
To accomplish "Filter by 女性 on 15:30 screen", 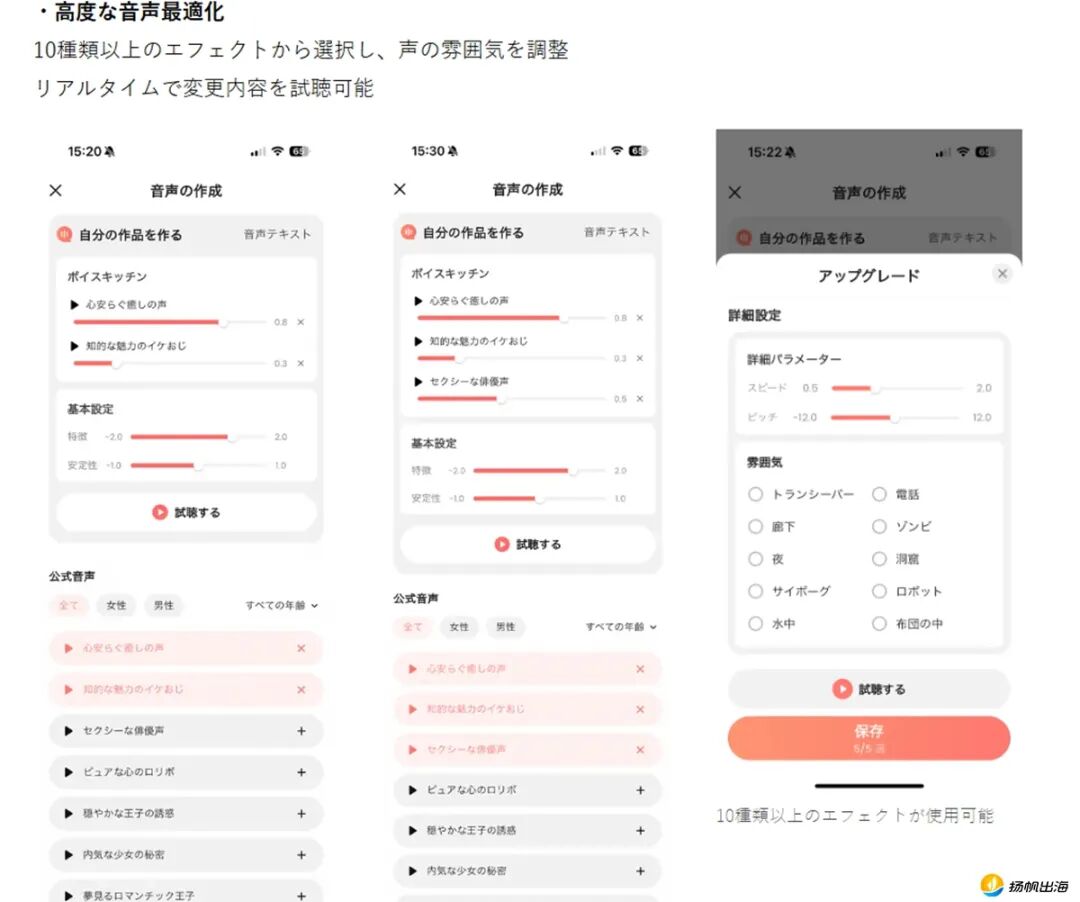I will (x=459, y=627).
